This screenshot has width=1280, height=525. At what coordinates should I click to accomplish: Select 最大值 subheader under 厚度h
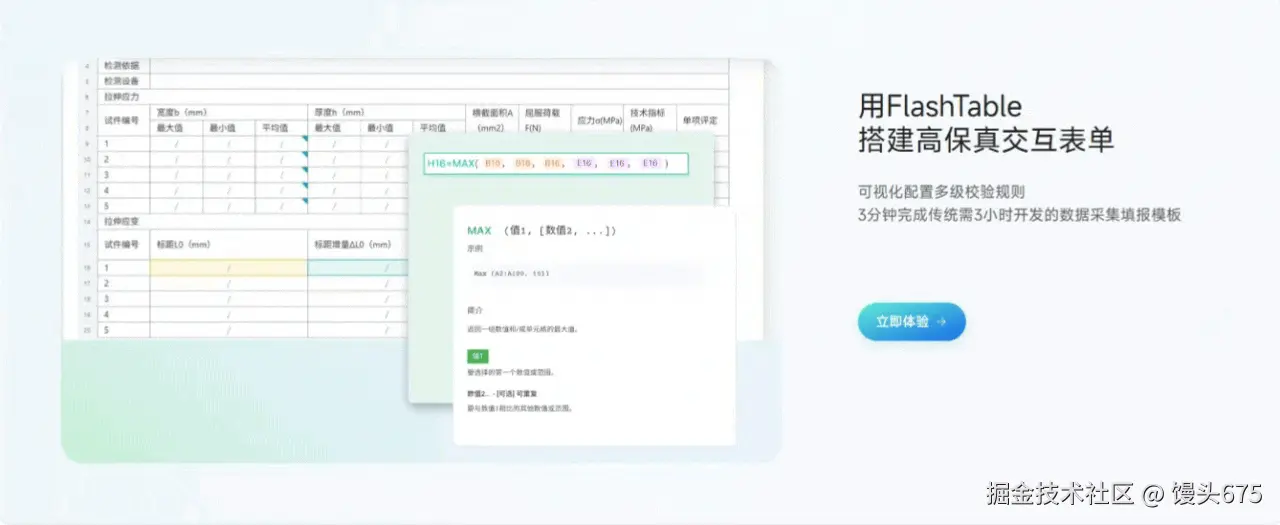[x=329, y=128]
